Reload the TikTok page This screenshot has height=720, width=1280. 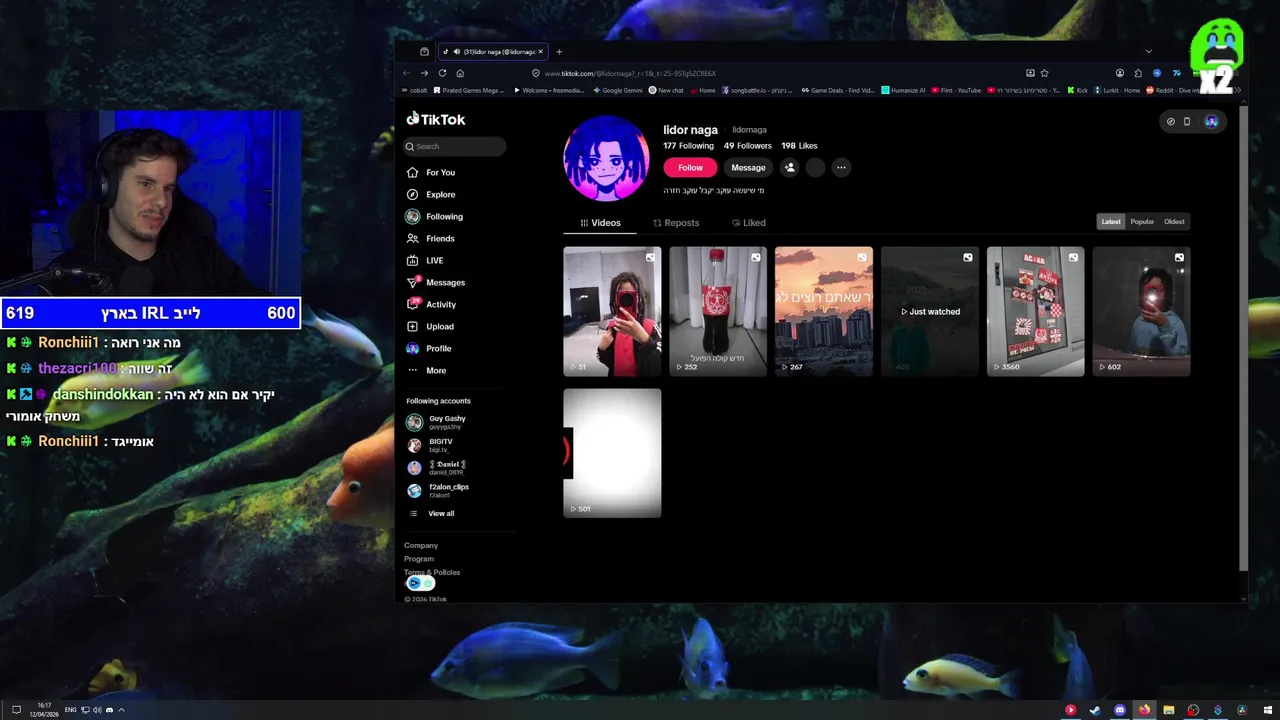point(442,73)
